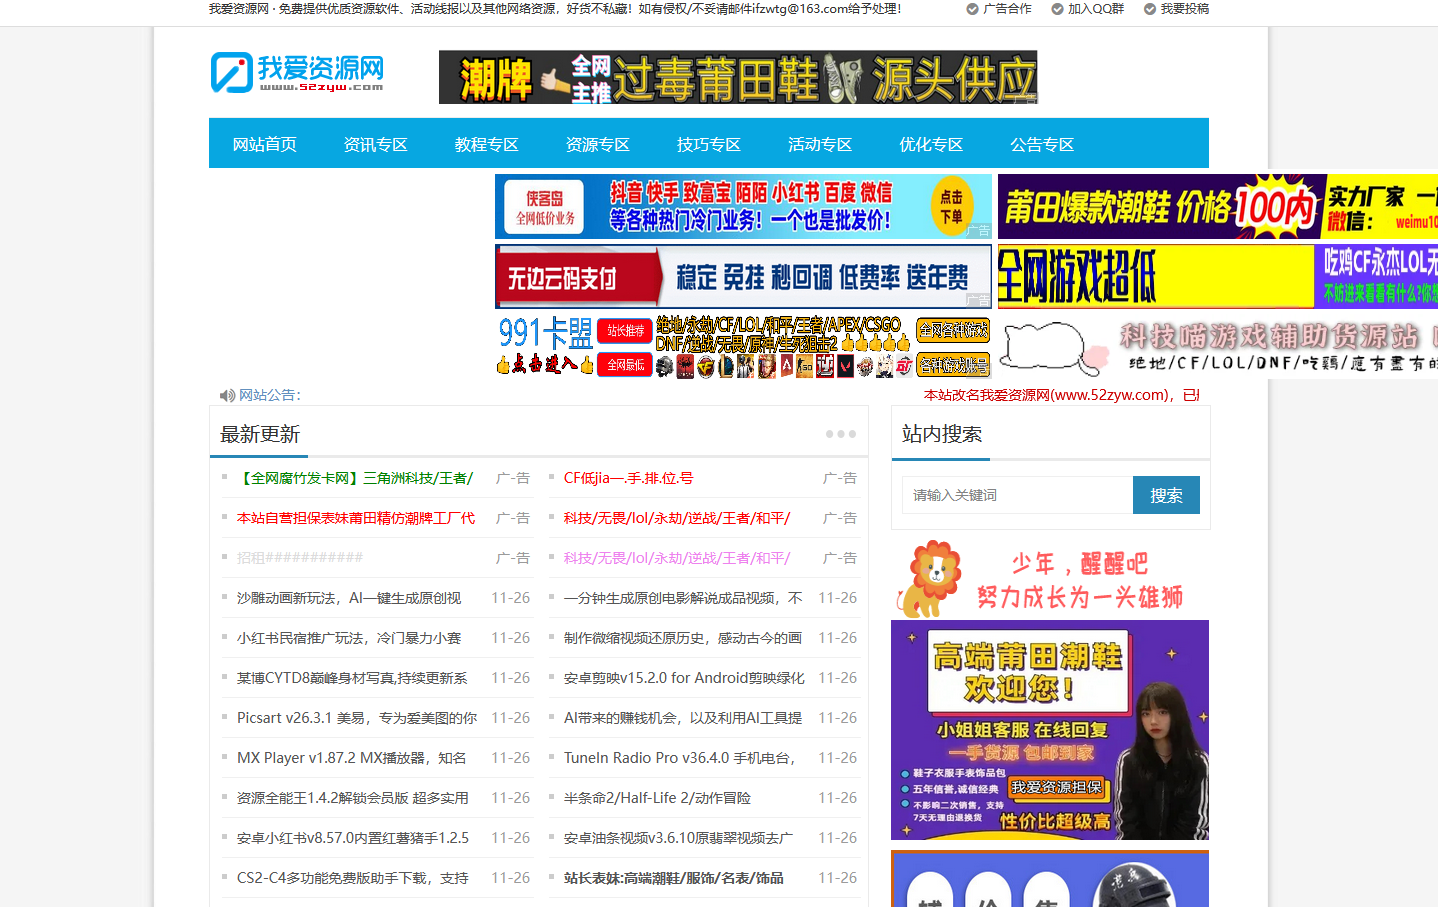Screen dimensions: 1438x907
Task: Click the 点击下单 circle on the 侠客岛 banner
Action: (951, 206)
